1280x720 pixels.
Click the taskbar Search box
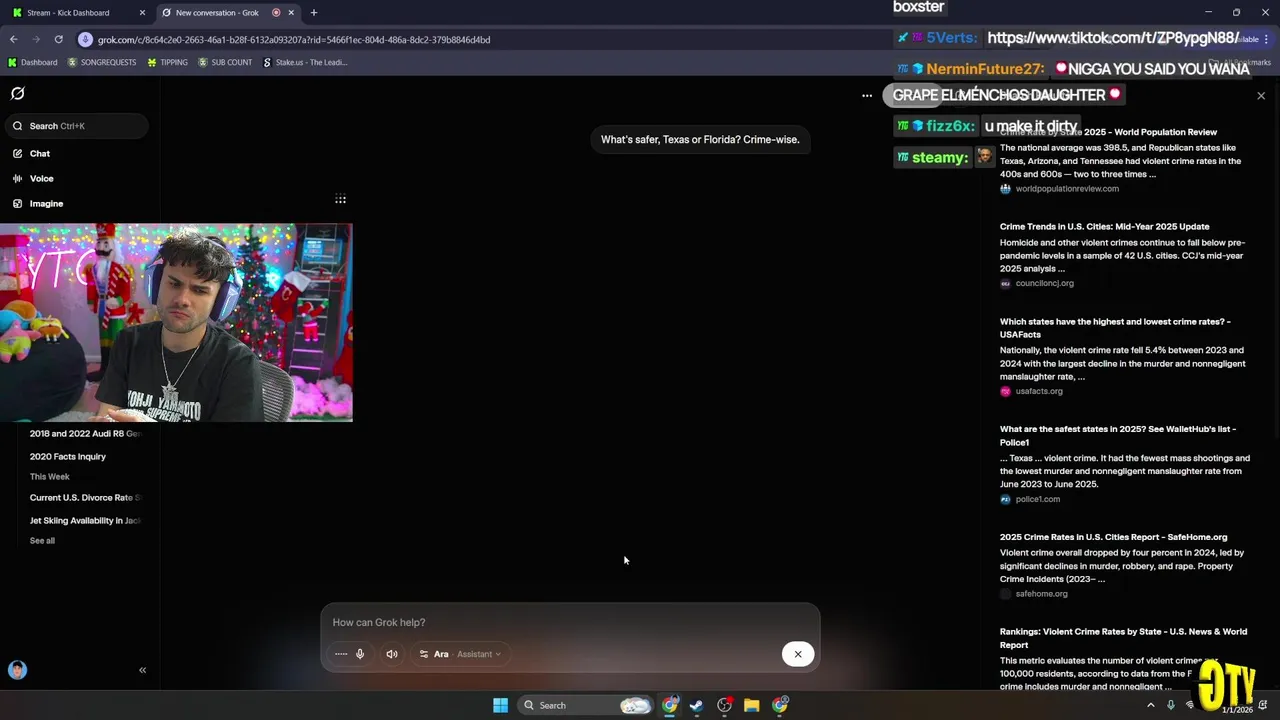point(586,705)
